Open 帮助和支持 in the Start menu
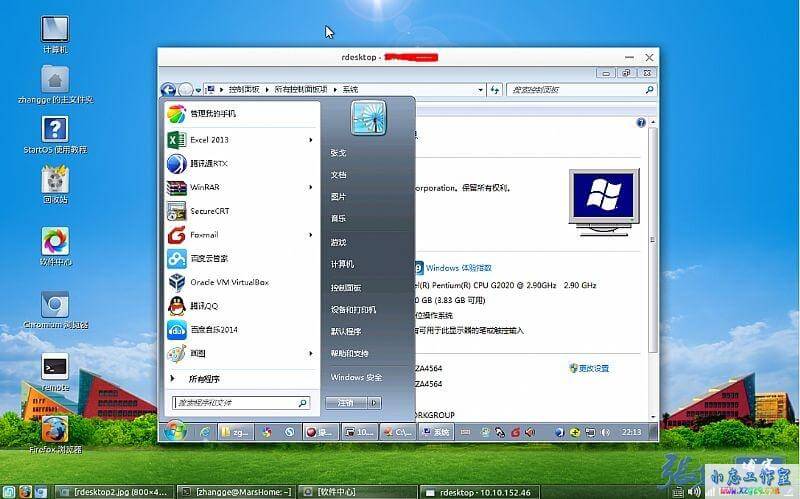This screenshot has height=499, width=800. coord(349,354)
